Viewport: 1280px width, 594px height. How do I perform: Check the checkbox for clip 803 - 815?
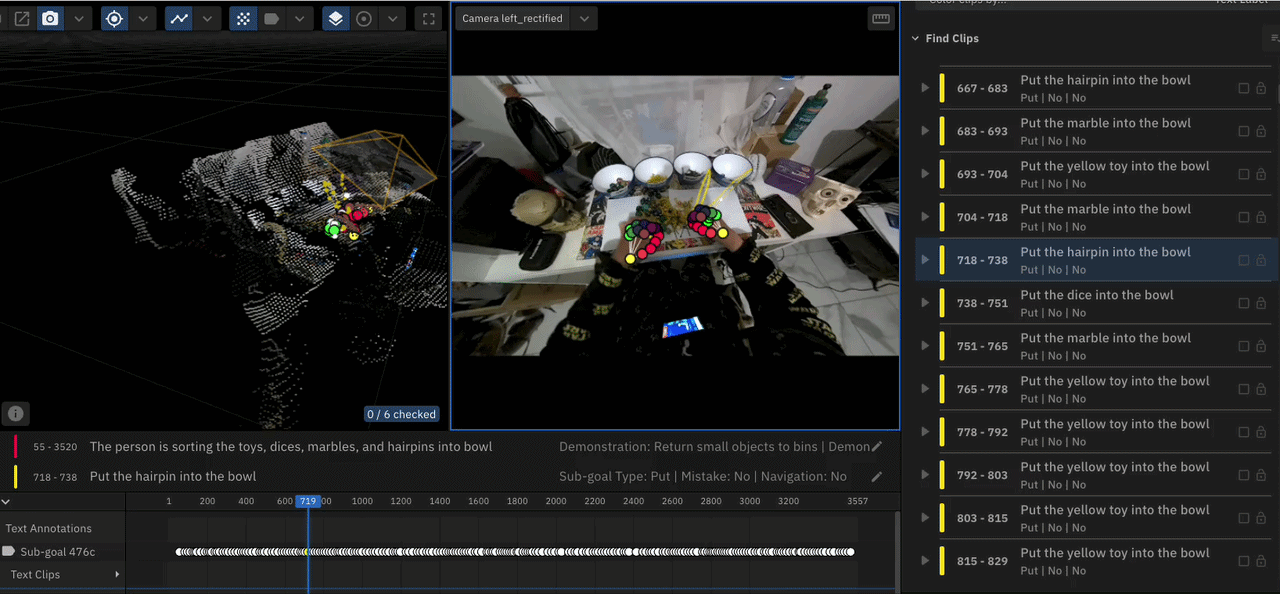click(x=1244, y=518)
